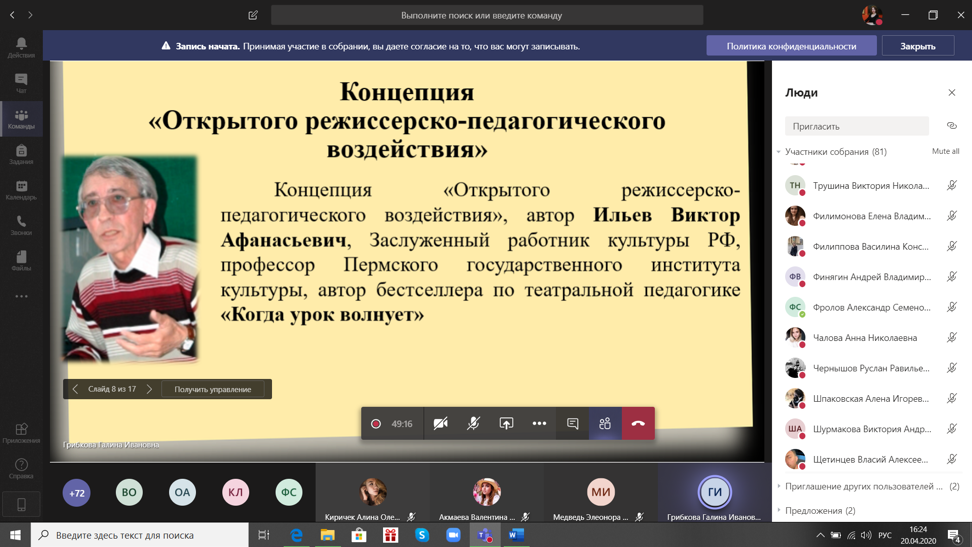The width and height of the screenshot is (972, 547).
Task: Click the new chat compose icon
Action: click(253, 15)
